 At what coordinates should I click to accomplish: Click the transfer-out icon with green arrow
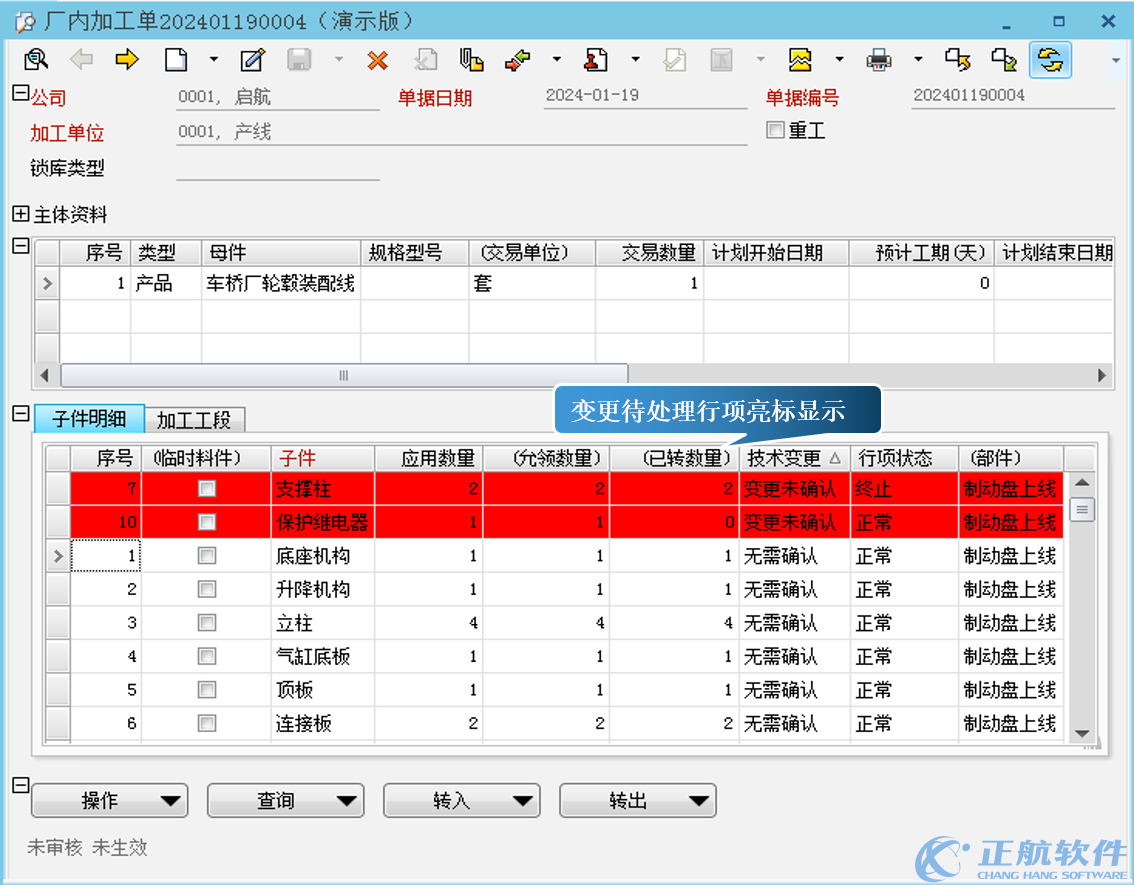(1004, 59)
